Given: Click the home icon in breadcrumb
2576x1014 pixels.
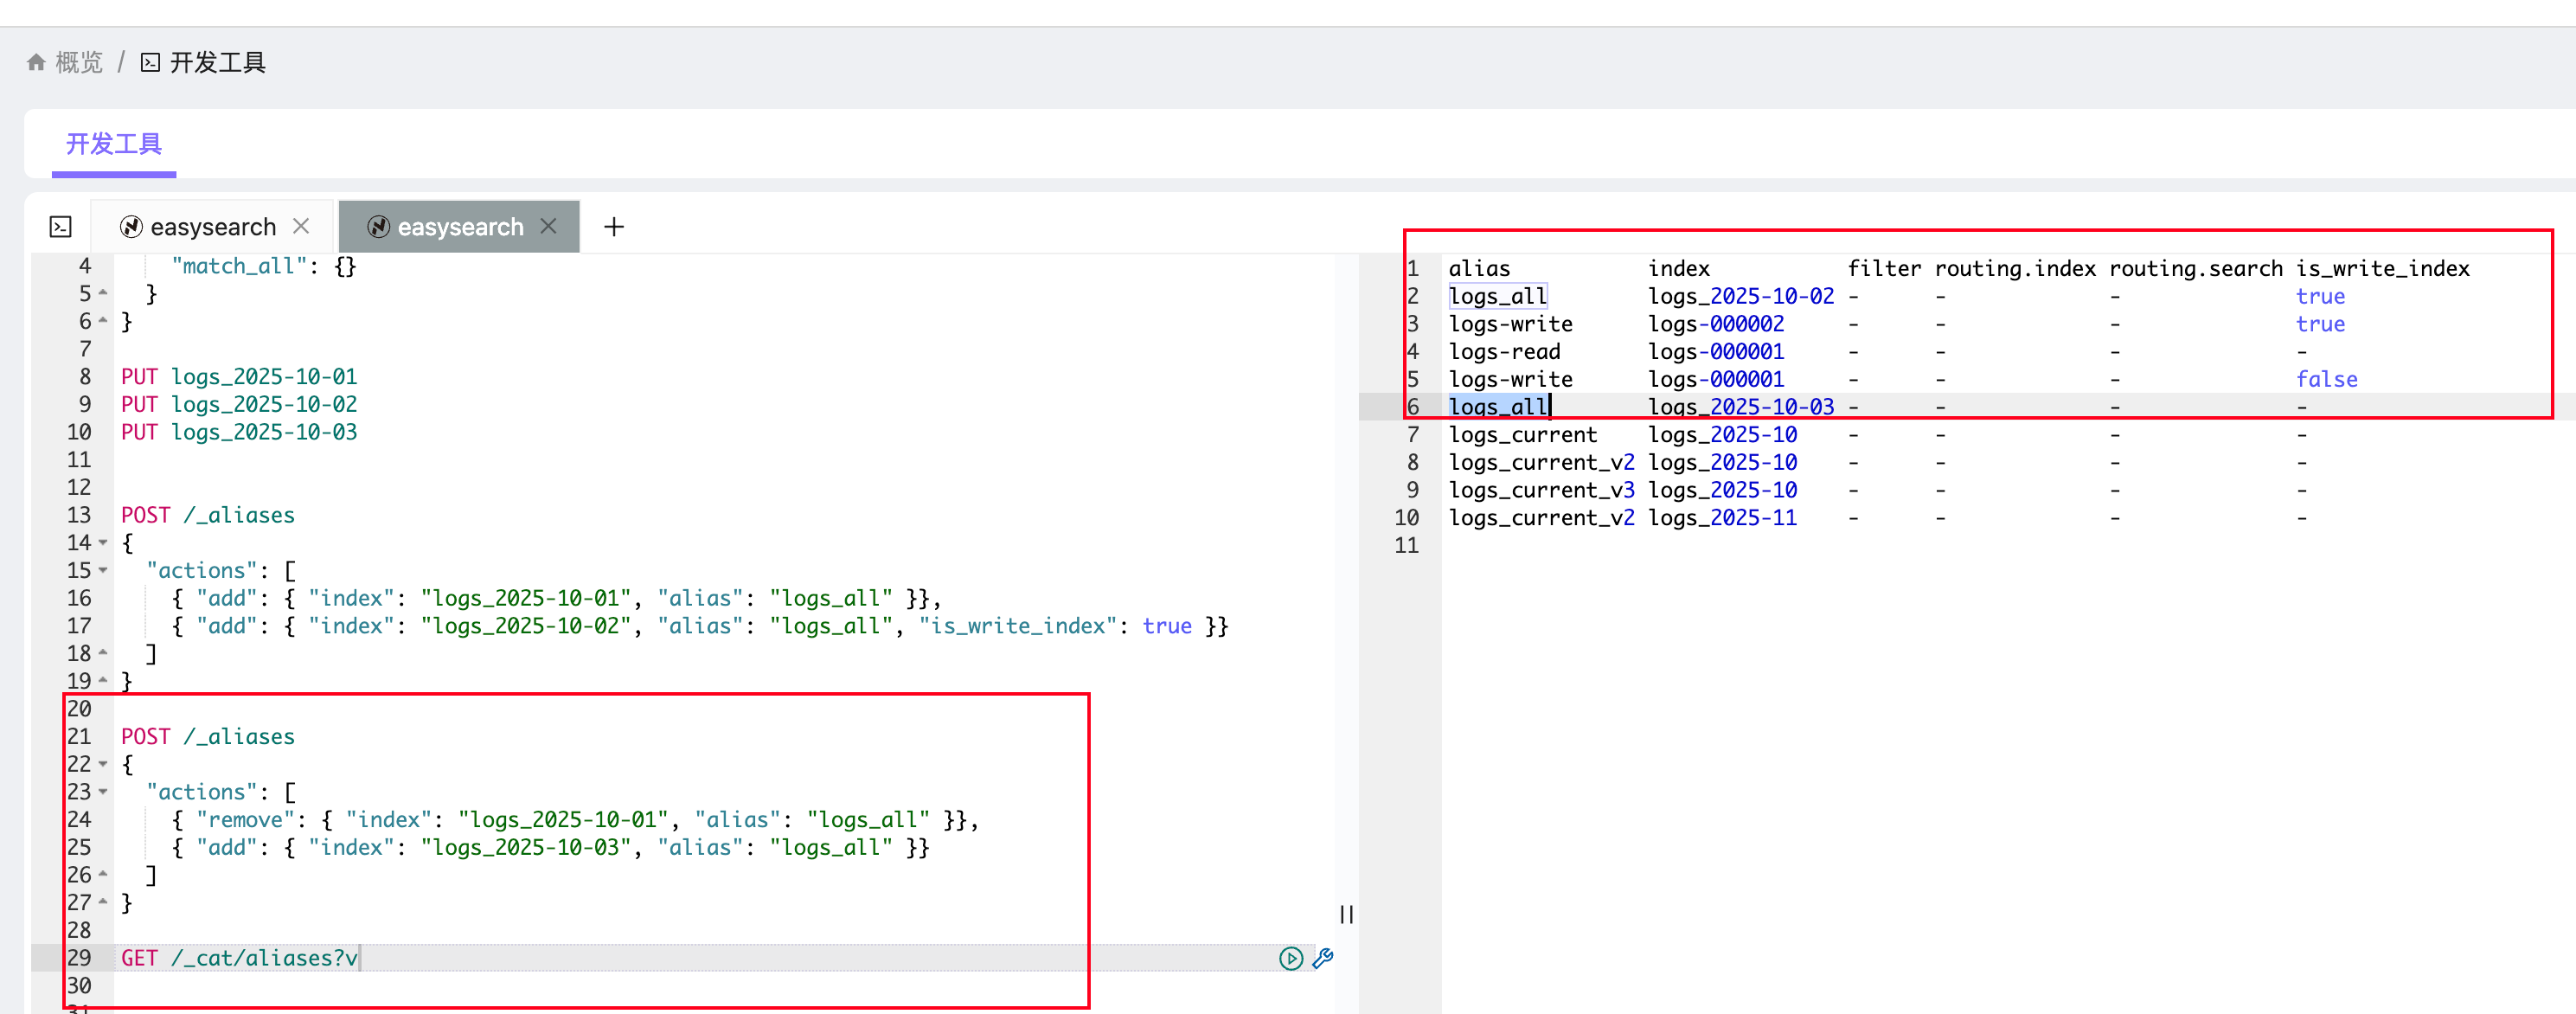Looking at the screenshot, I should tap(36, 62).
